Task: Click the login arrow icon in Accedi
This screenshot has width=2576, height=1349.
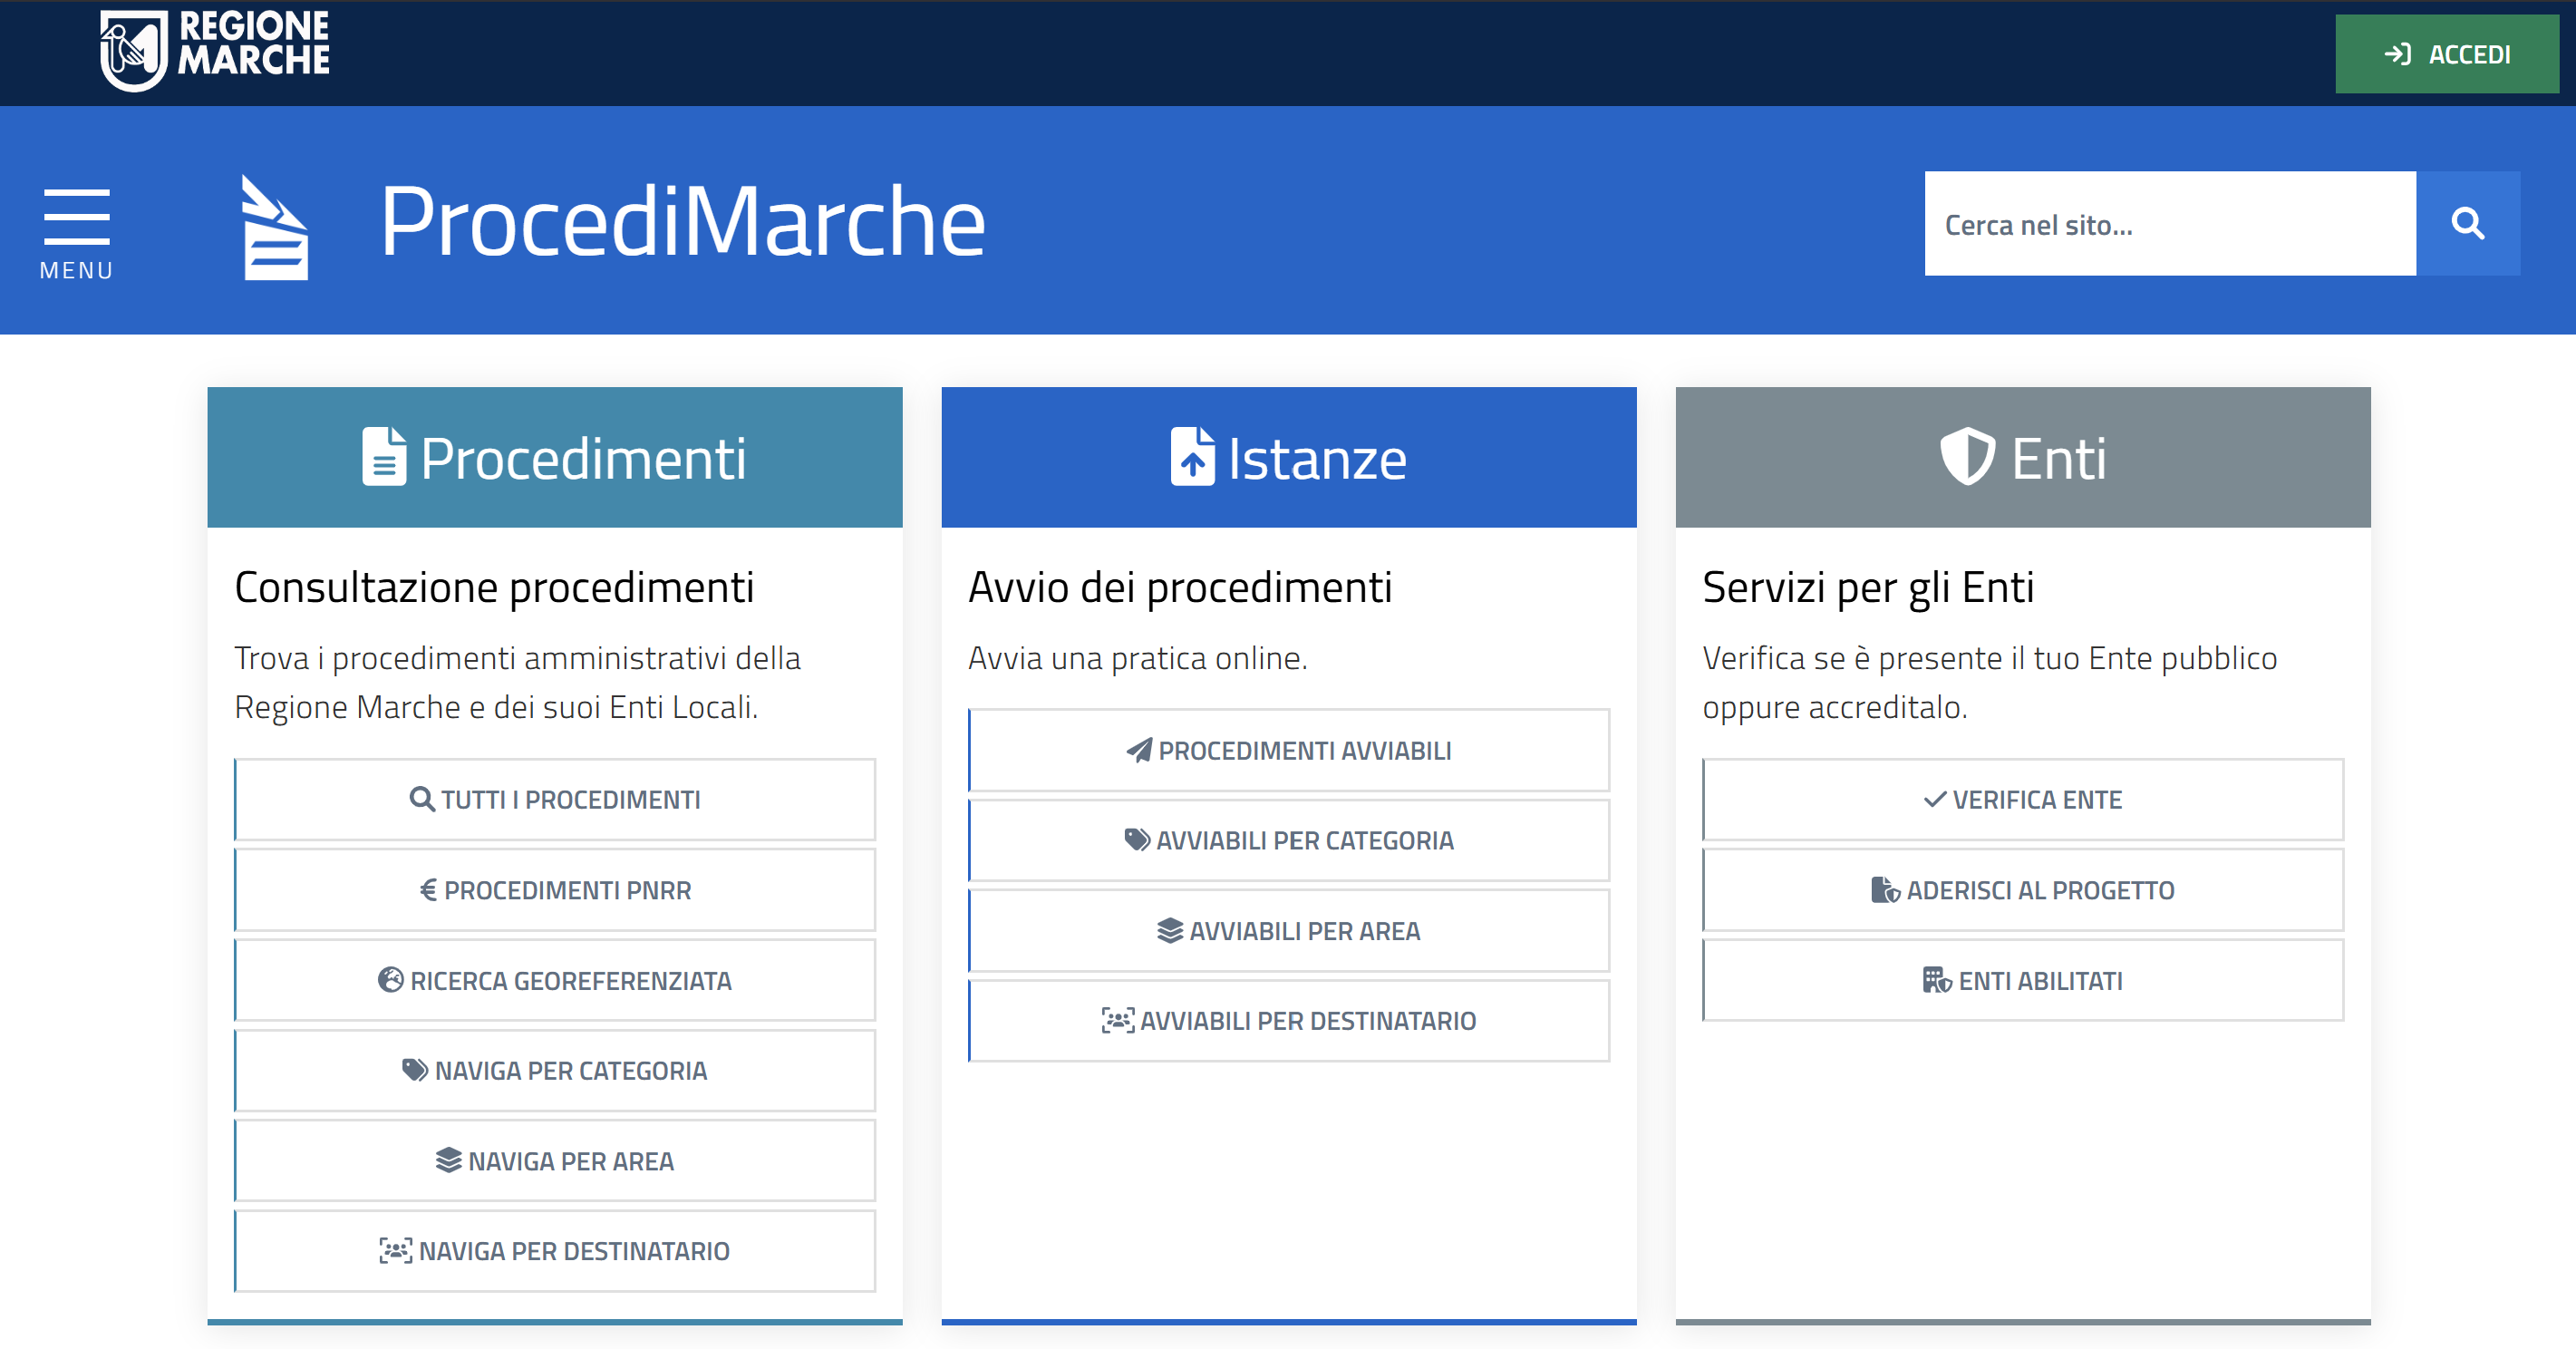Action: pos(2398,54)
